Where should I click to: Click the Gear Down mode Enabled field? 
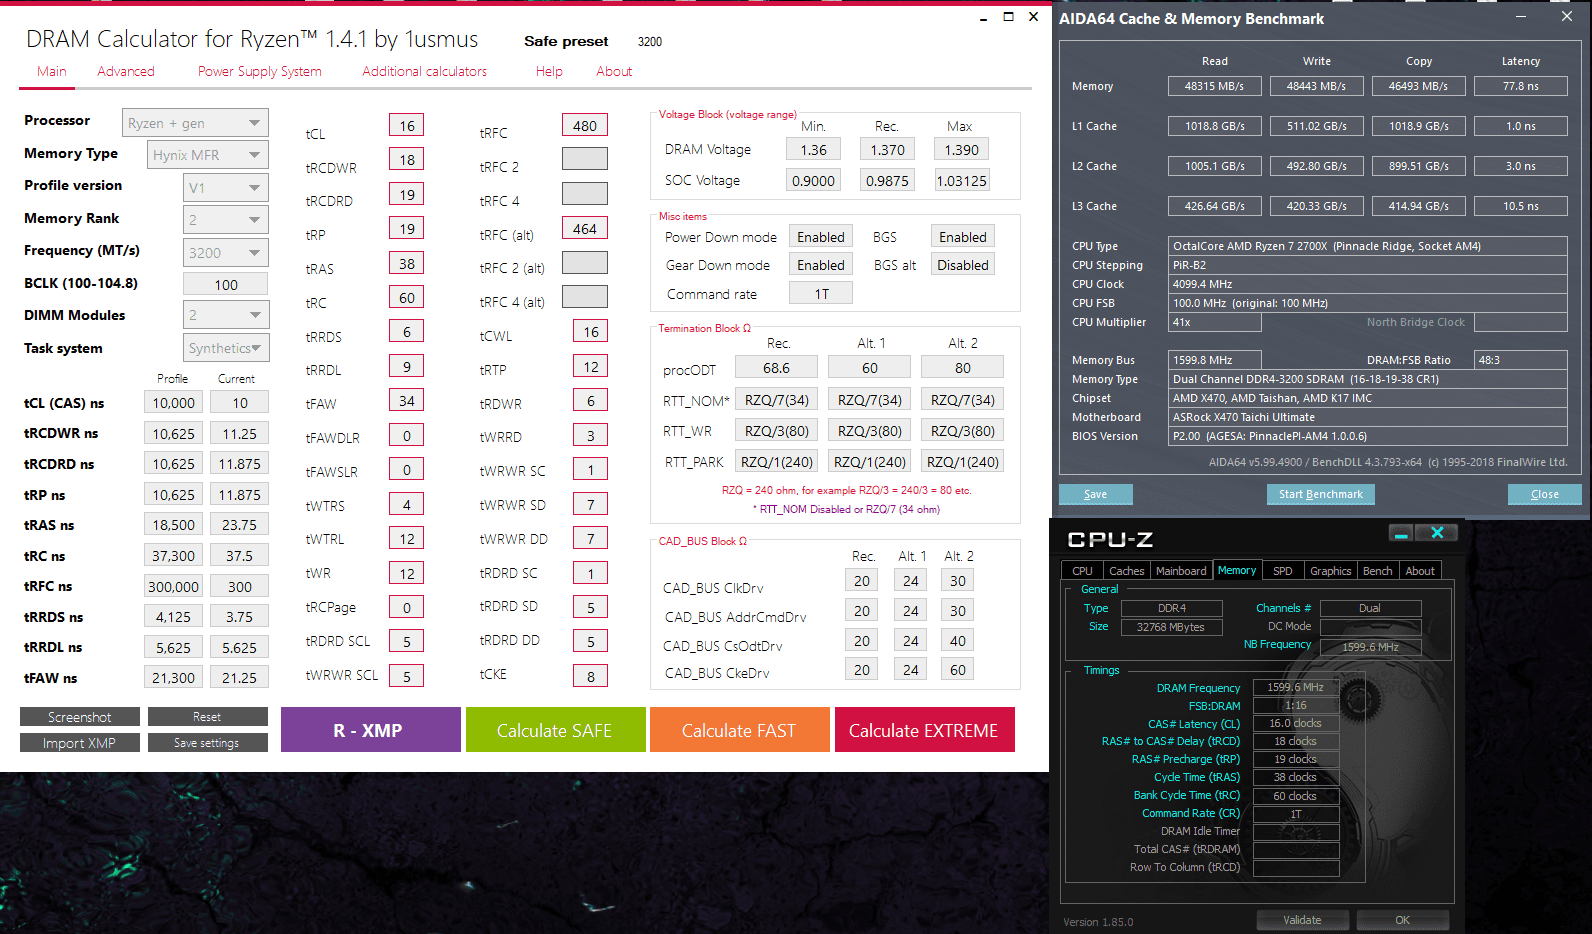[821, 265]
